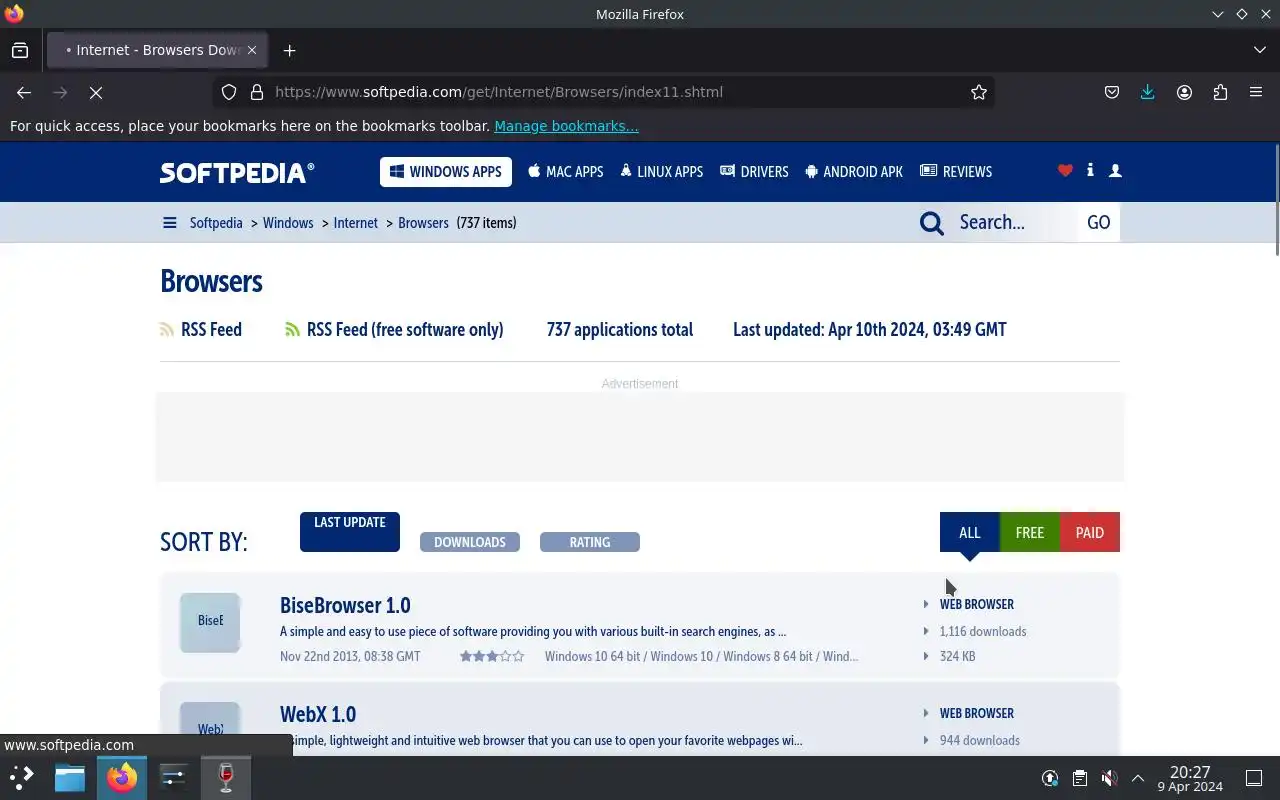Click WEB BROWSER category of BiseBrowser
Image resolution: width=1280 pixels, height=800 pixels.
click(x=977, y=604)
